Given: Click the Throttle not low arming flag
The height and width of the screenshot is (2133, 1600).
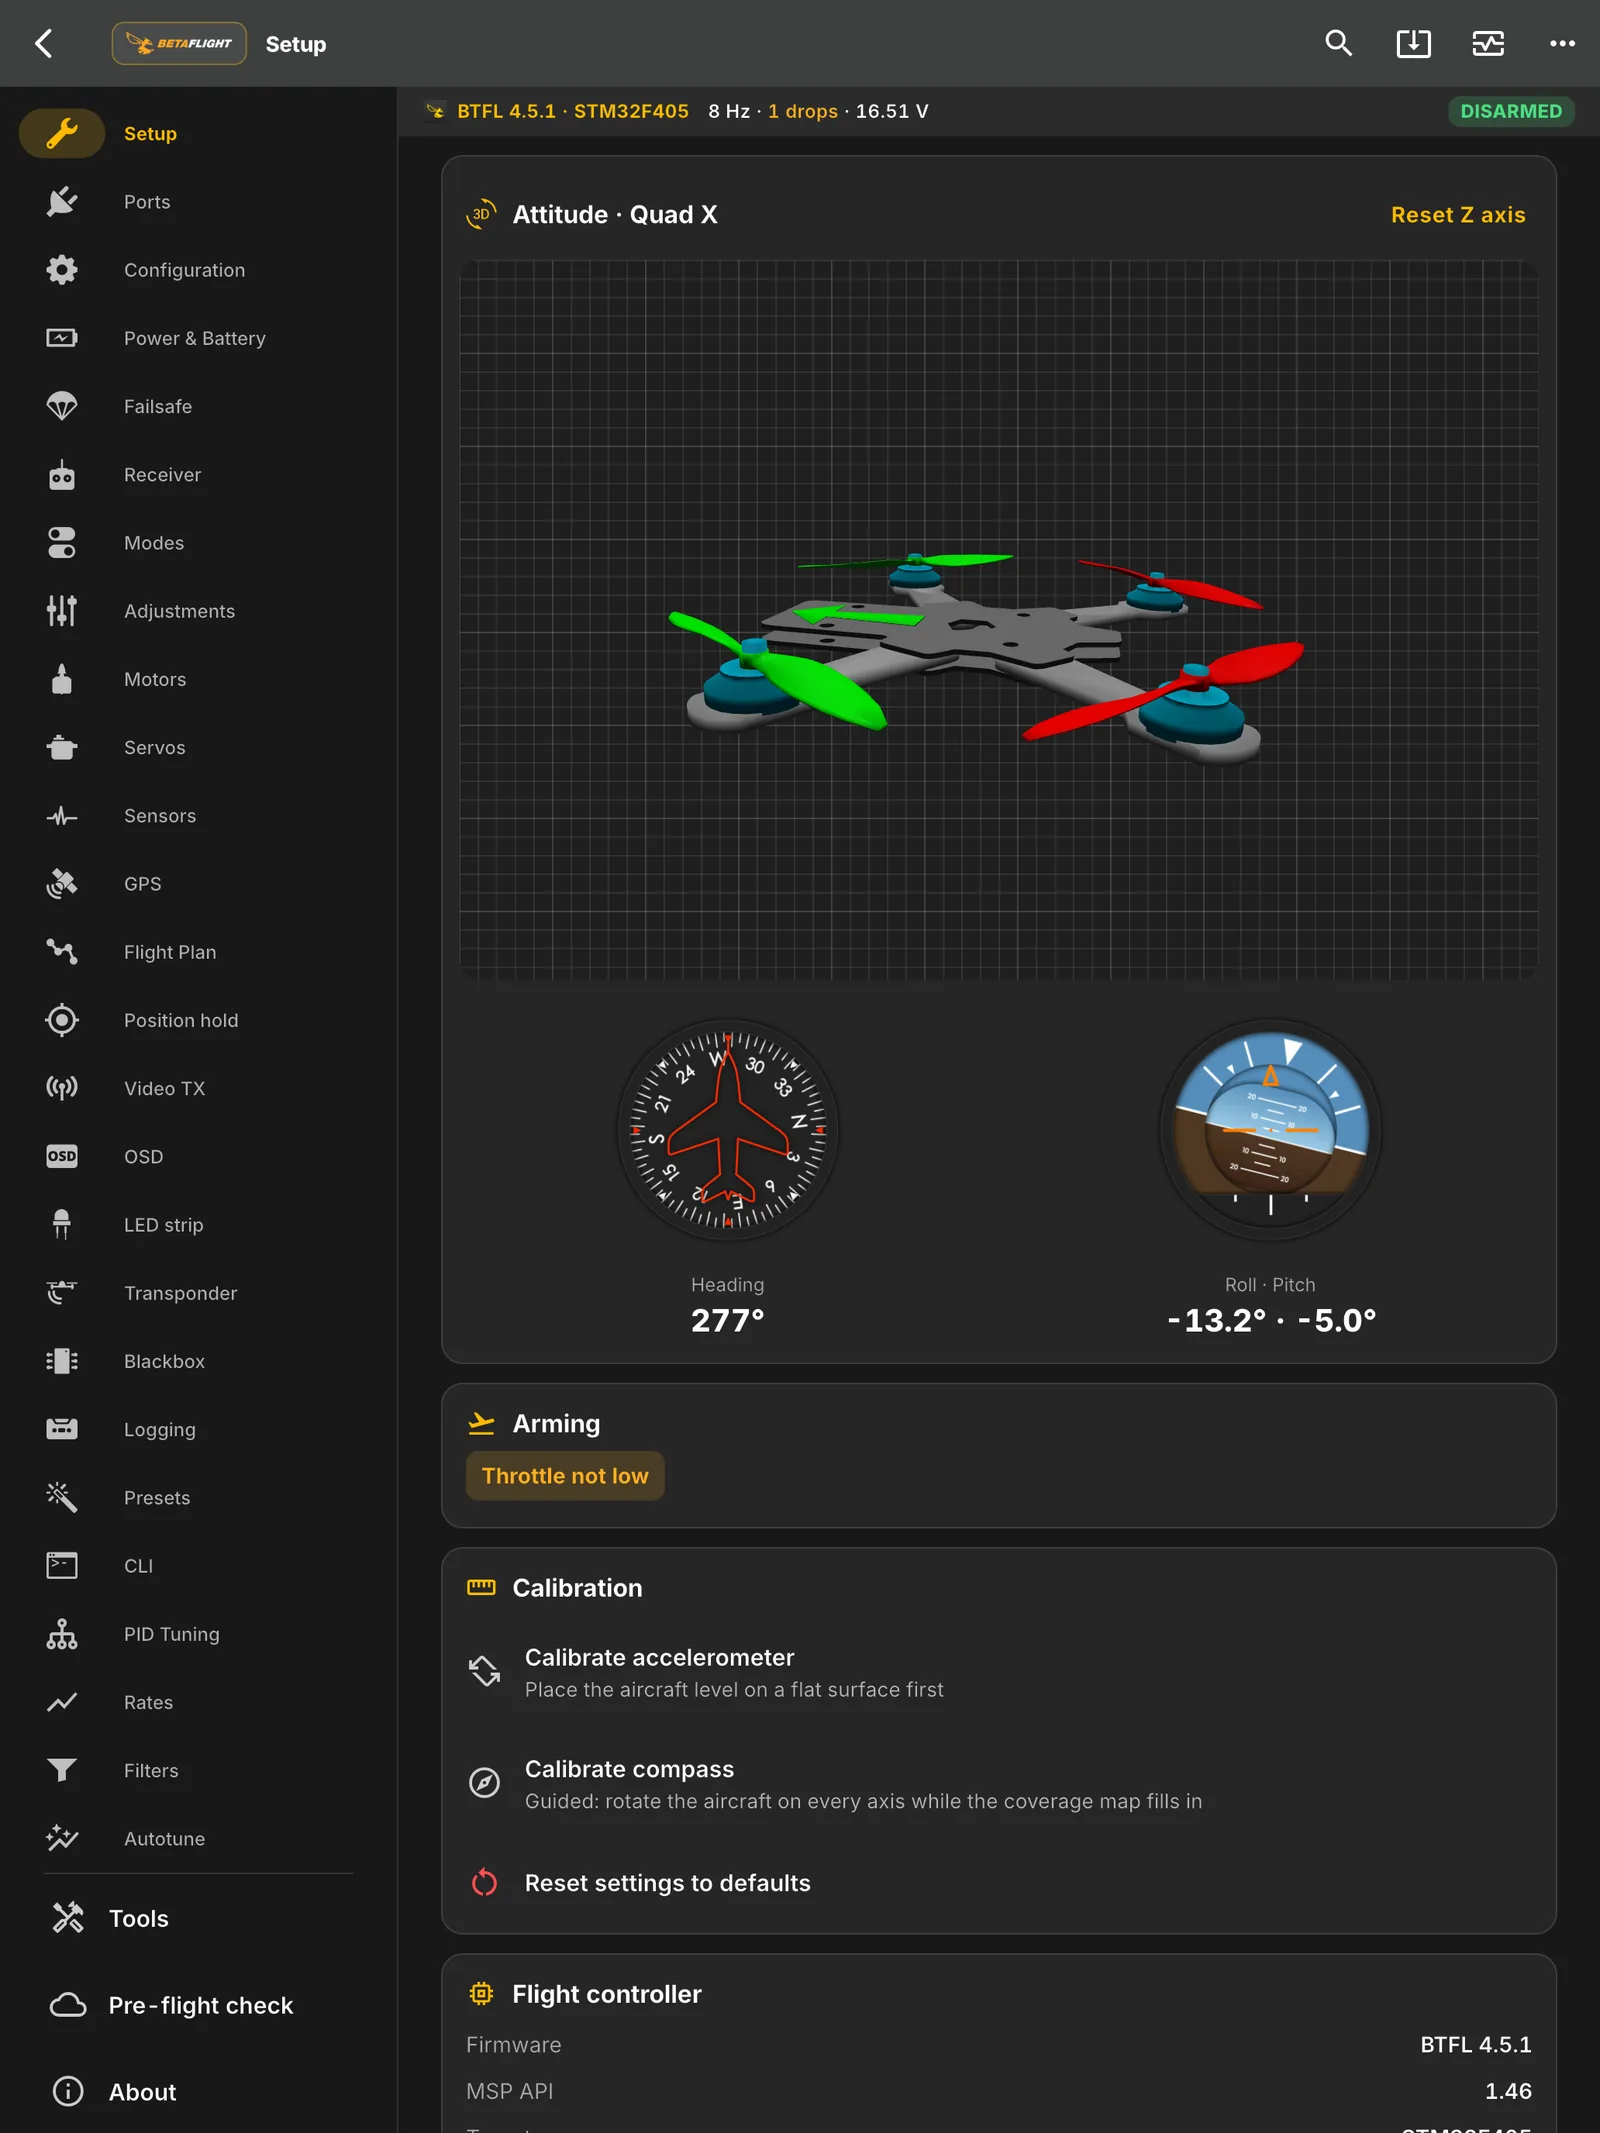Looking at the screenshot, I should (565, 1476).
